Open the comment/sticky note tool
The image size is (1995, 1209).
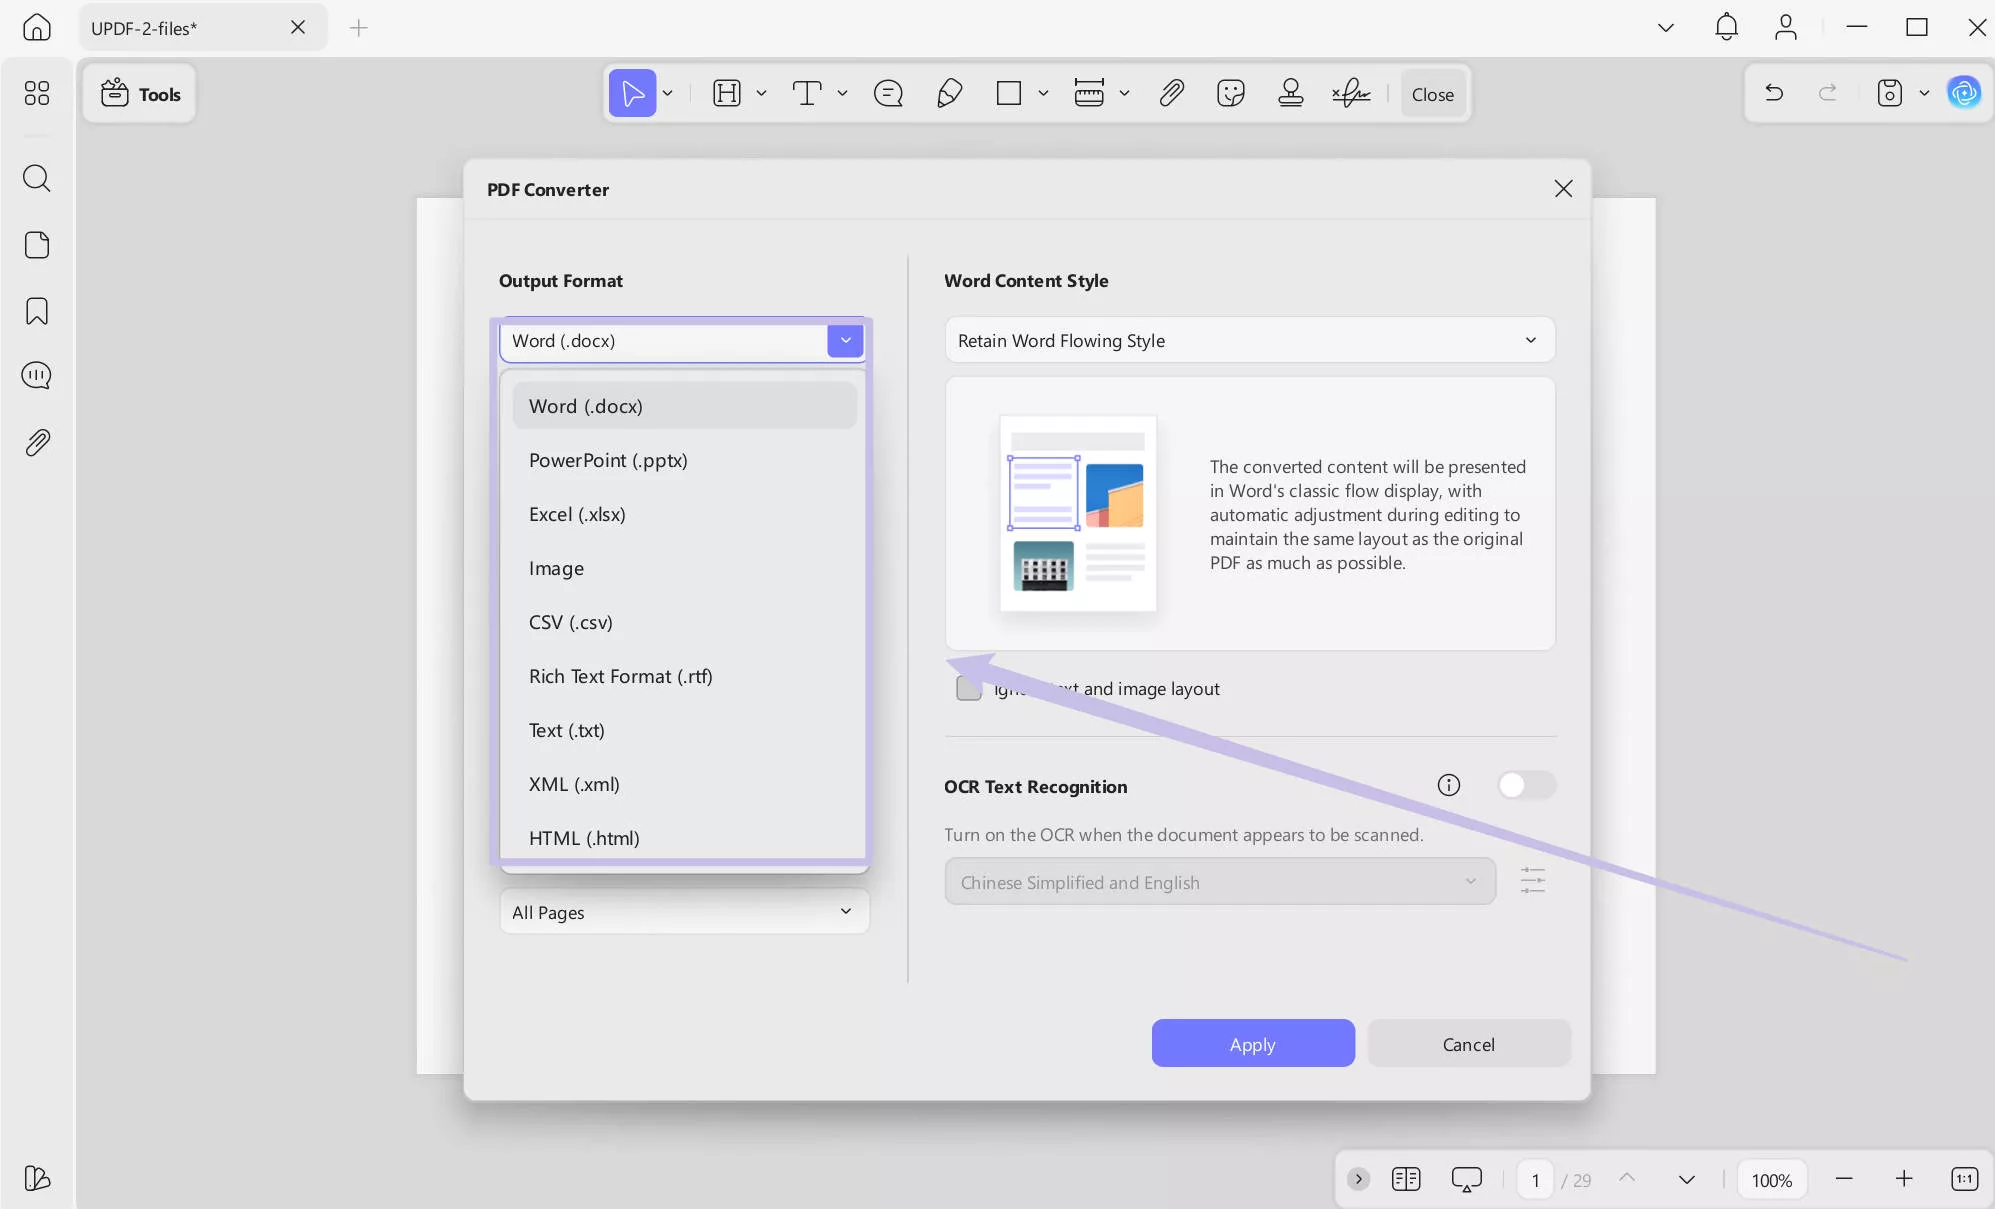click(888, 93)
